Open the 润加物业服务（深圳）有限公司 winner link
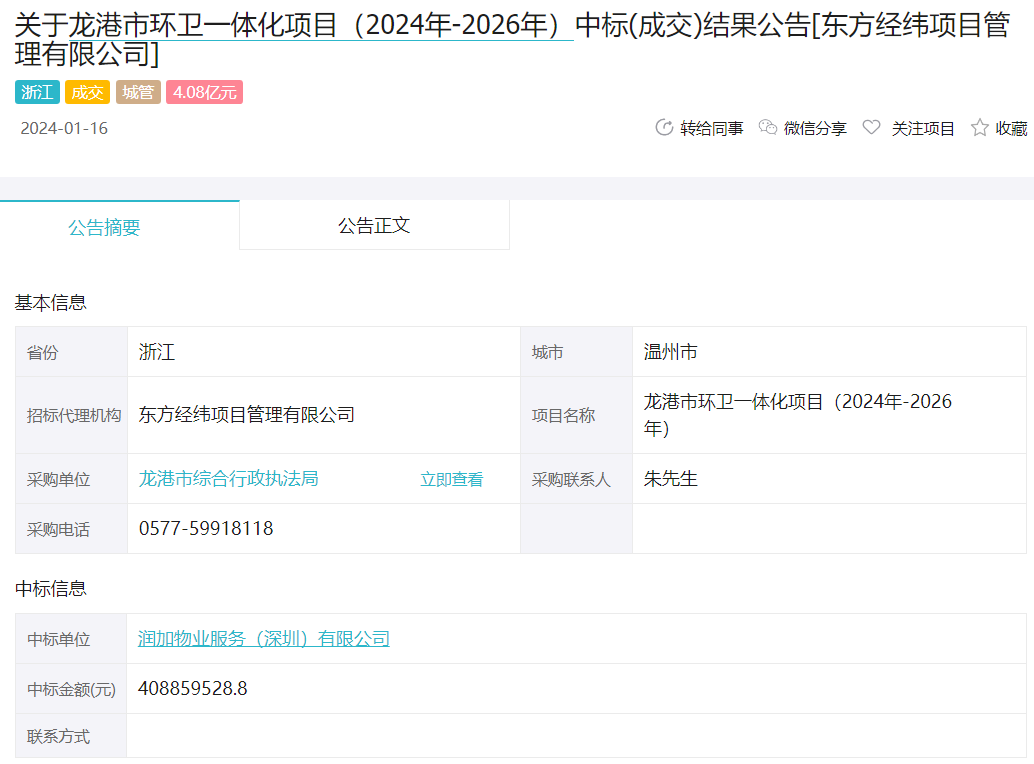The image size is (1034, 764). 264,639
